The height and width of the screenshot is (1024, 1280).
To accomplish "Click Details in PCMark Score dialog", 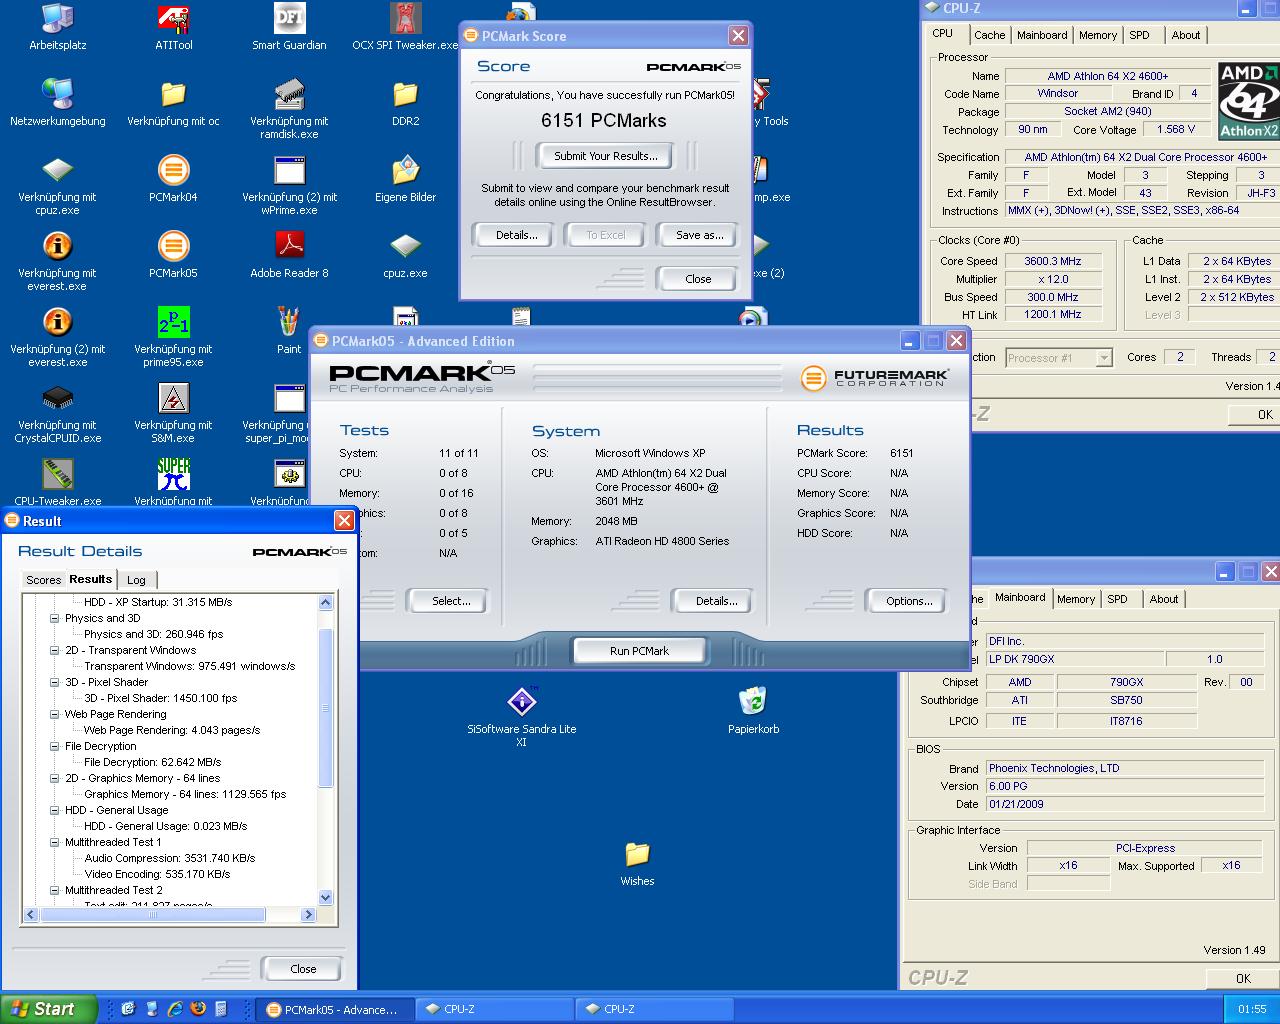I will tap(516, 235).
